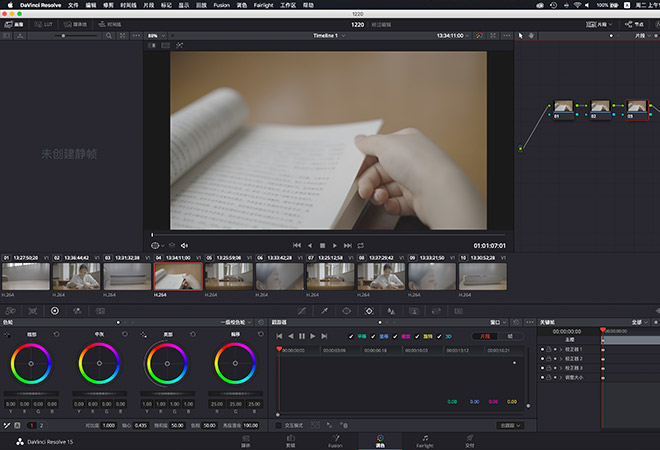The width and height of the screenshot is (660, 450).
Task: Open the Fusion page at bottom
Action: pos(336,440)
